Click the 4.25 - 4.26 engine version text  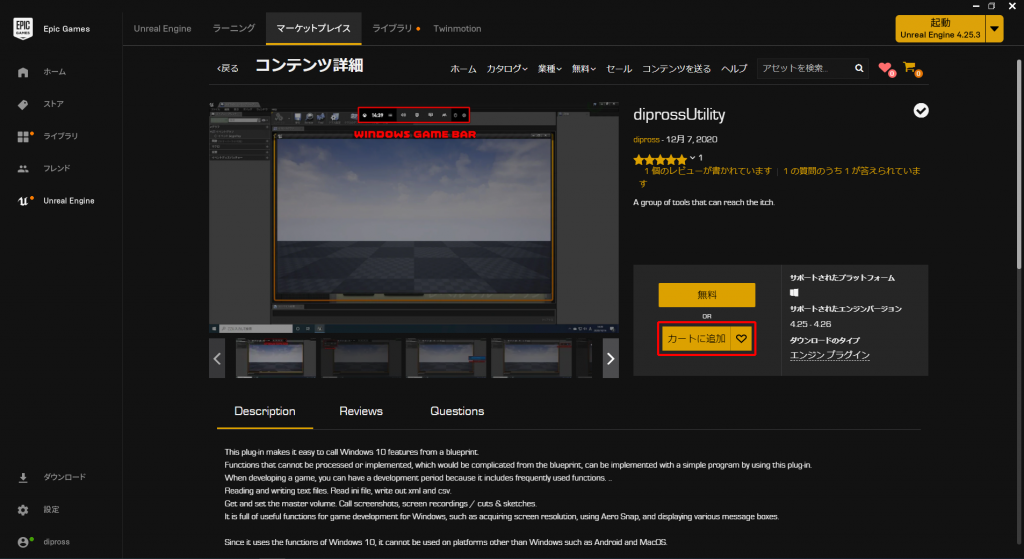click(810, 324)
